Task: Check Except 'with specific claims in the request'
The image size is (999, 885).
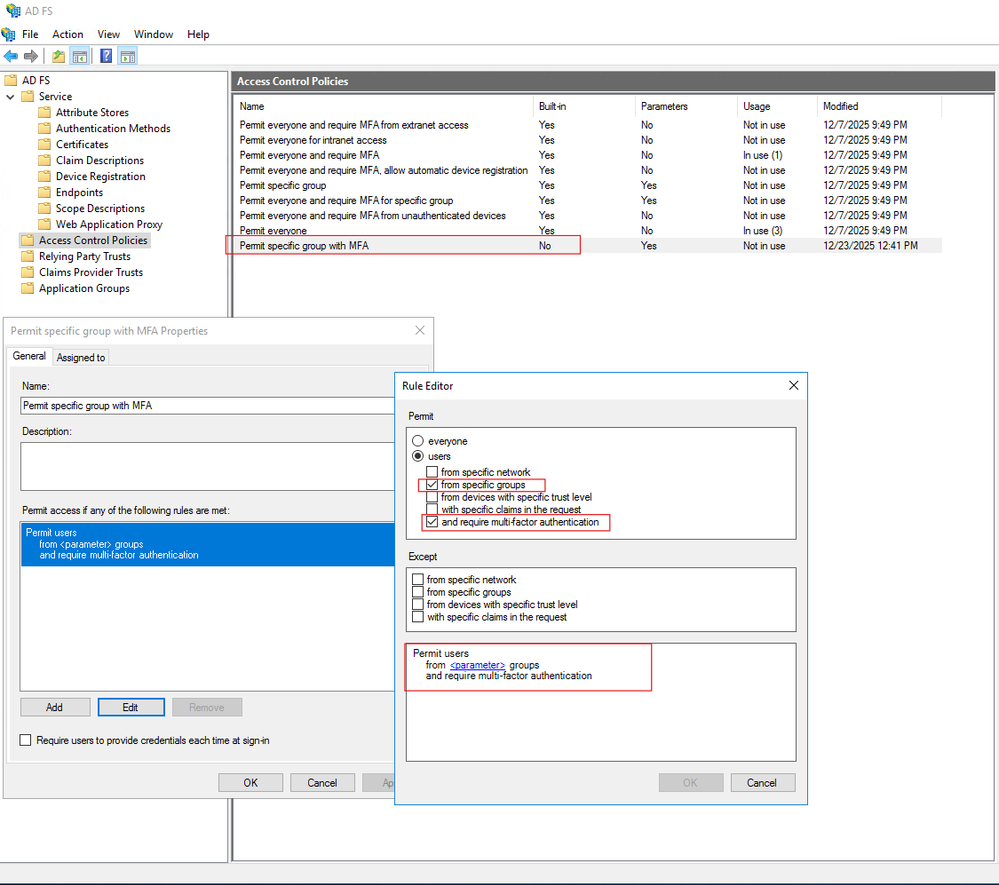Action: (x=418, y=617)
